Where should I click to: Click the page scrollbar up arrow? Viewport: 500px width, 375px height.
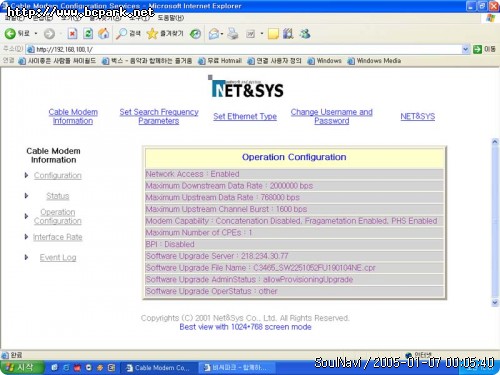(x=495, y=142)
